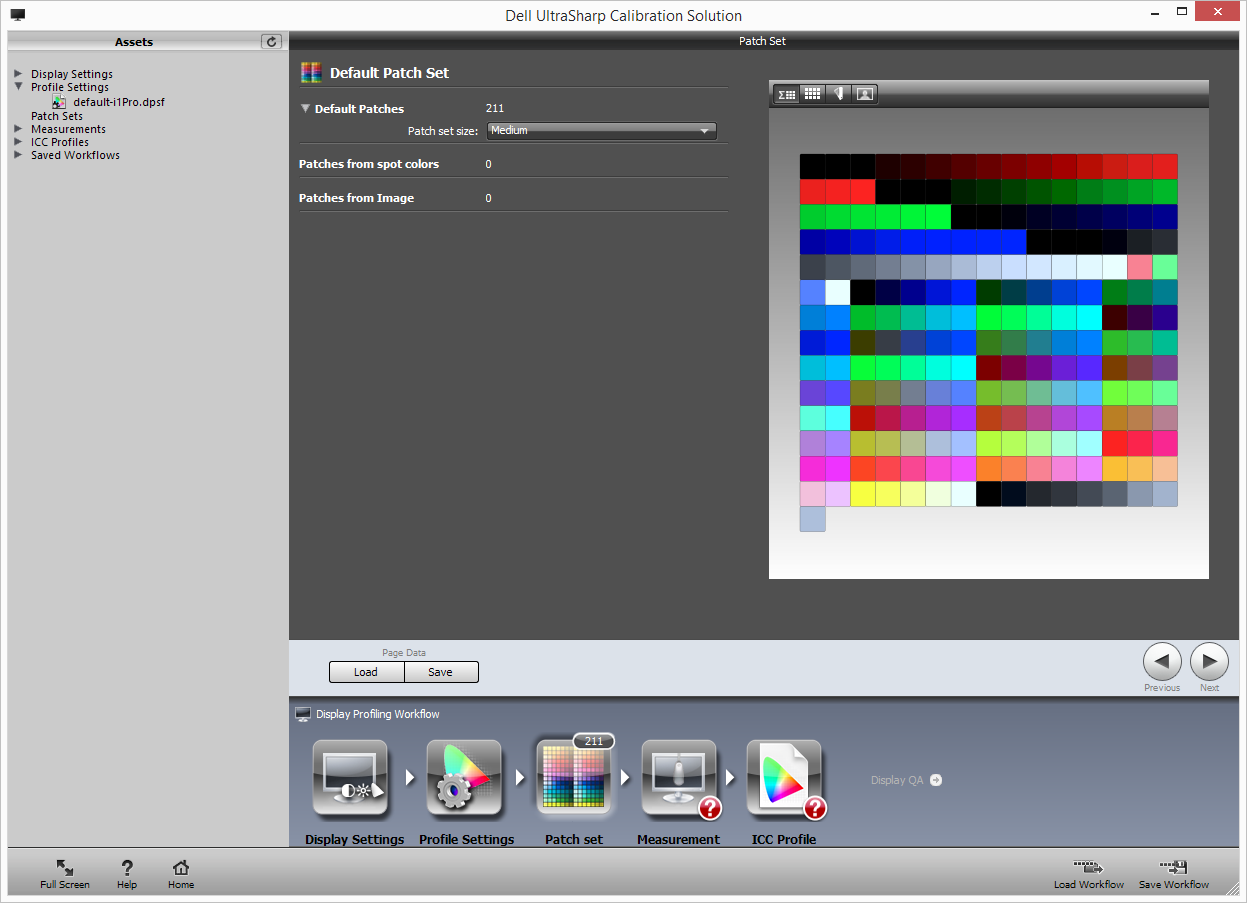This screenshot has width=1247, height=903.
Task: Open the Patch set size dropdown
Action: point(602,130)
